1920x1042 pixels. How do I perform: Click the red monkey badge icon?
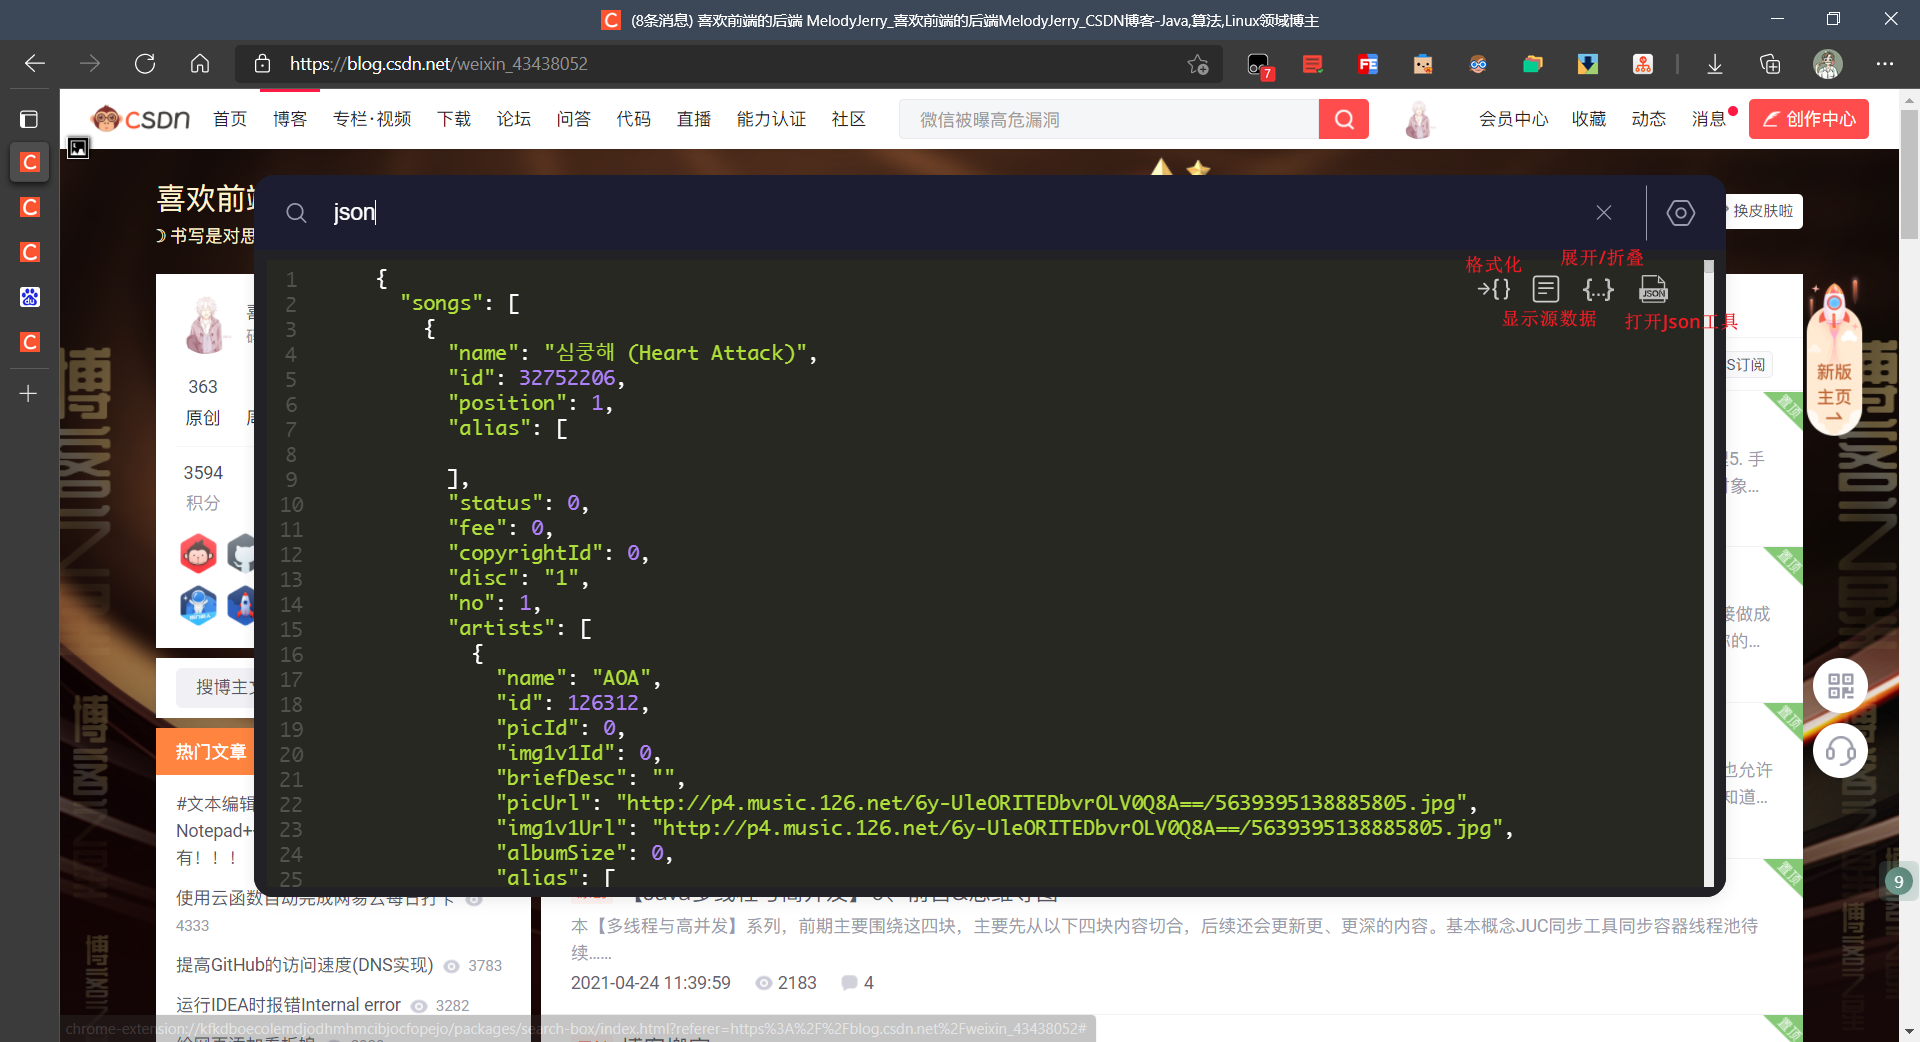click(x=198, y=553)
